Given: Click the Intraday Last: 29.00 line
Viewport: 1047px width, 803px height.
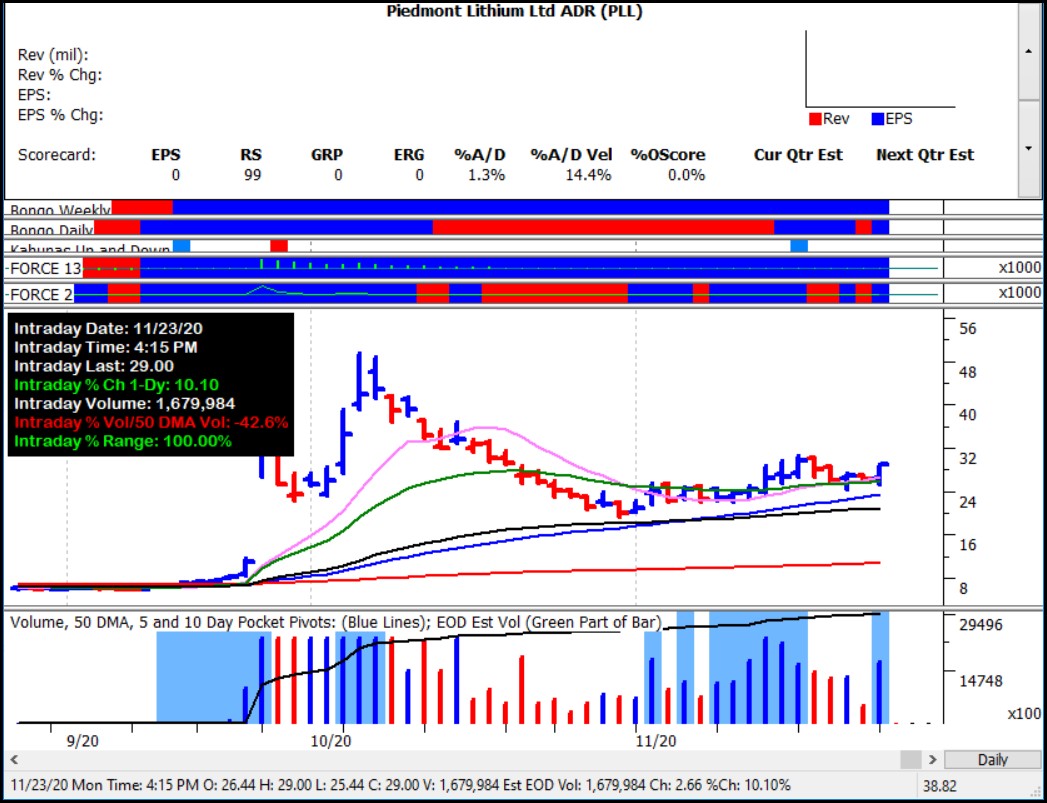Looking at the screenshot, I should pyautogui.click(x=94, y=366).
